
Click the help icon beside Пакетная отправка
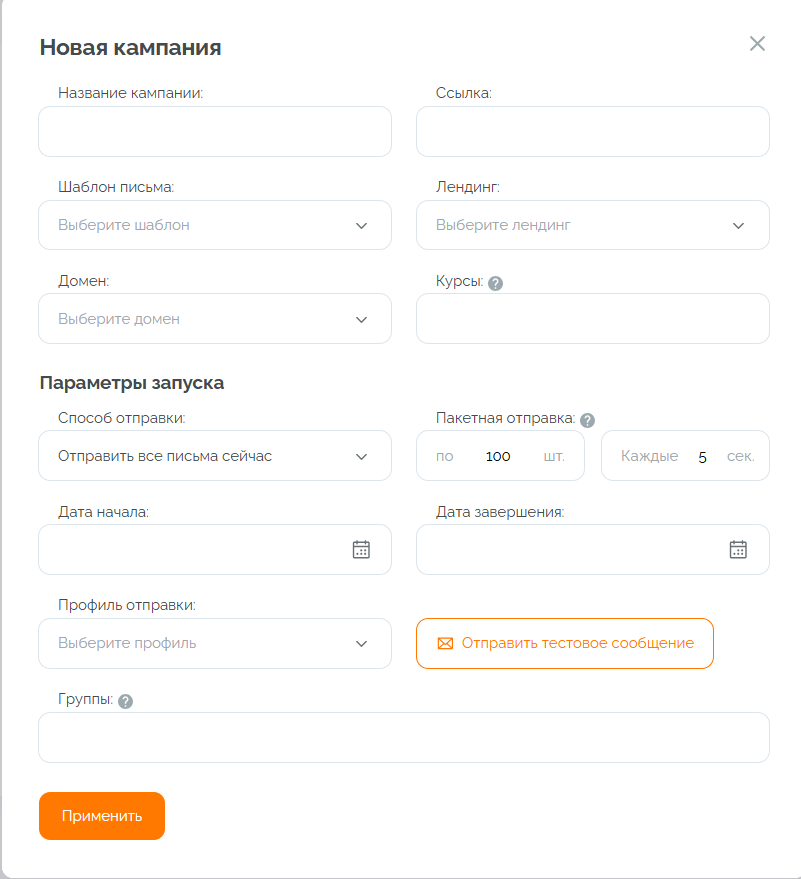(588, 420)
